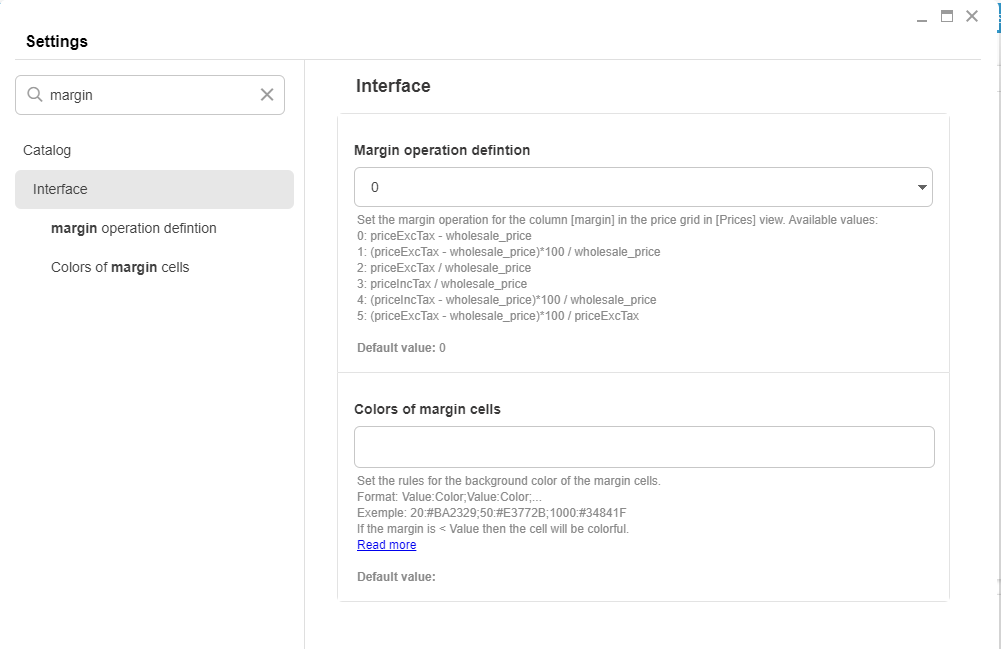Image resolution: width=1001 pixels, height=649 pixels.
Task: Focus the margin search field
Action: 150,95
